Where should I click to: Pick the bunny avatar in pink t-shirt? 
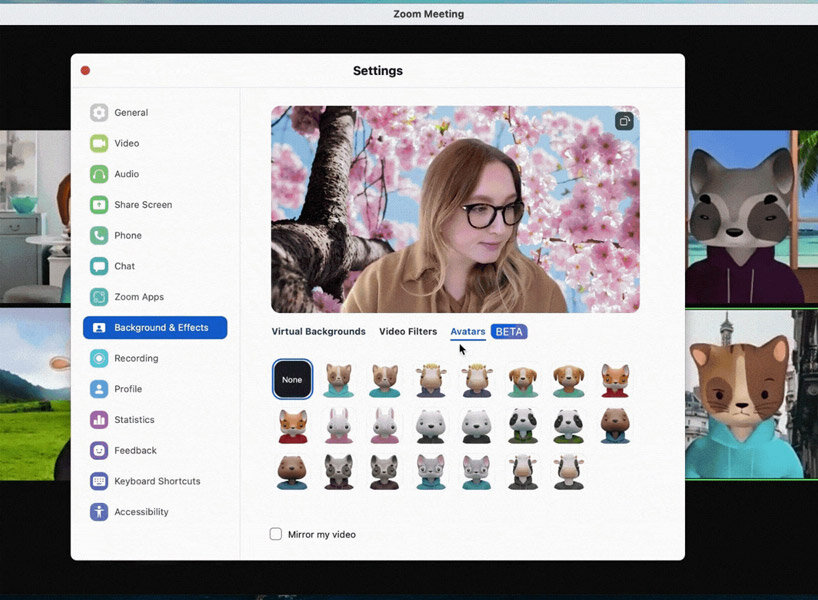click(x=384, y=426)
